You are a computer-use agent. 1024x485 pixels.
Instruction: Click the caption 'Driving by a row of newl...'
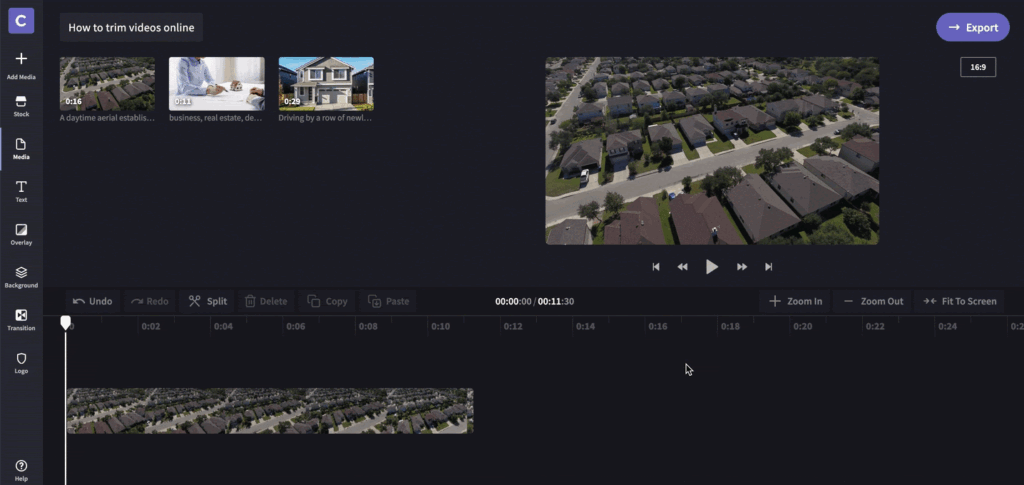pyautogui.click(x=325, y=118)
